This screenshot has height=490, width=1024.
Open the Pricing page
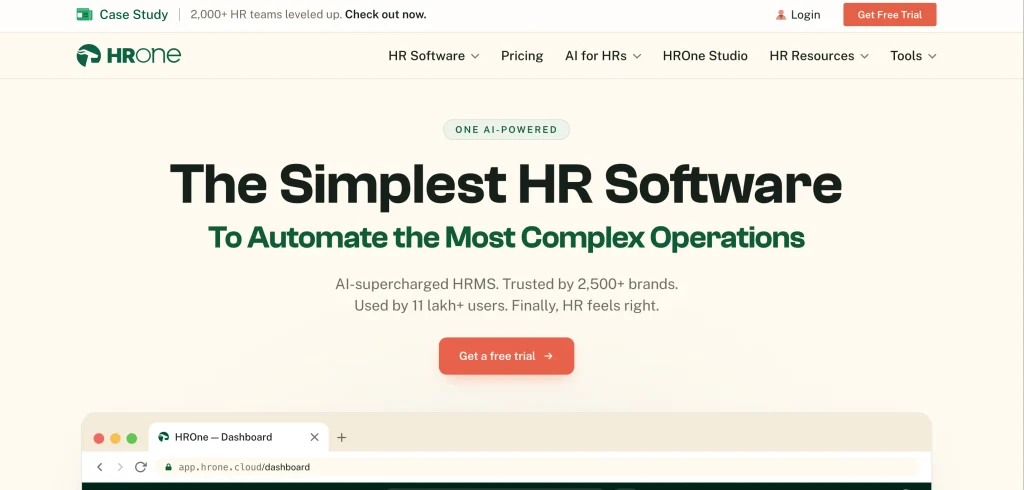[522, 56]
